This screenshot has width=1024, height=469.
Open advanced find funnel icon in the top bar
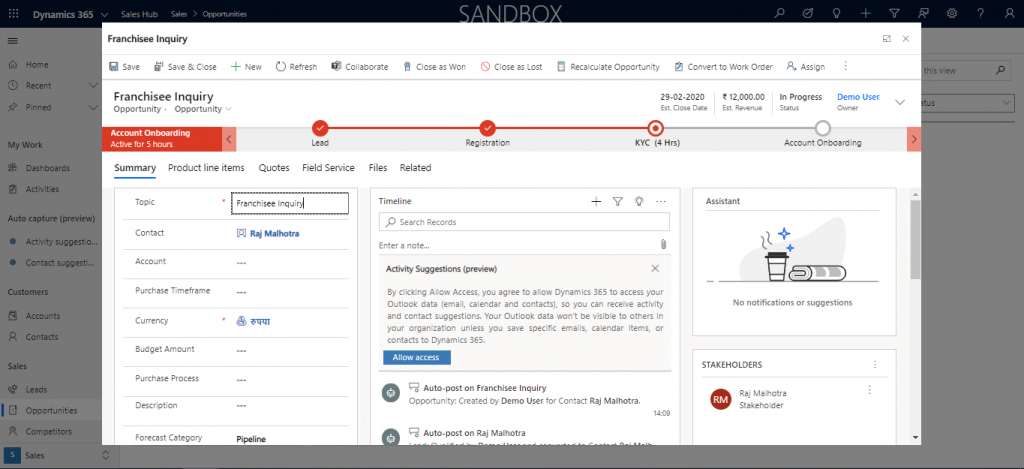(895, 13)
